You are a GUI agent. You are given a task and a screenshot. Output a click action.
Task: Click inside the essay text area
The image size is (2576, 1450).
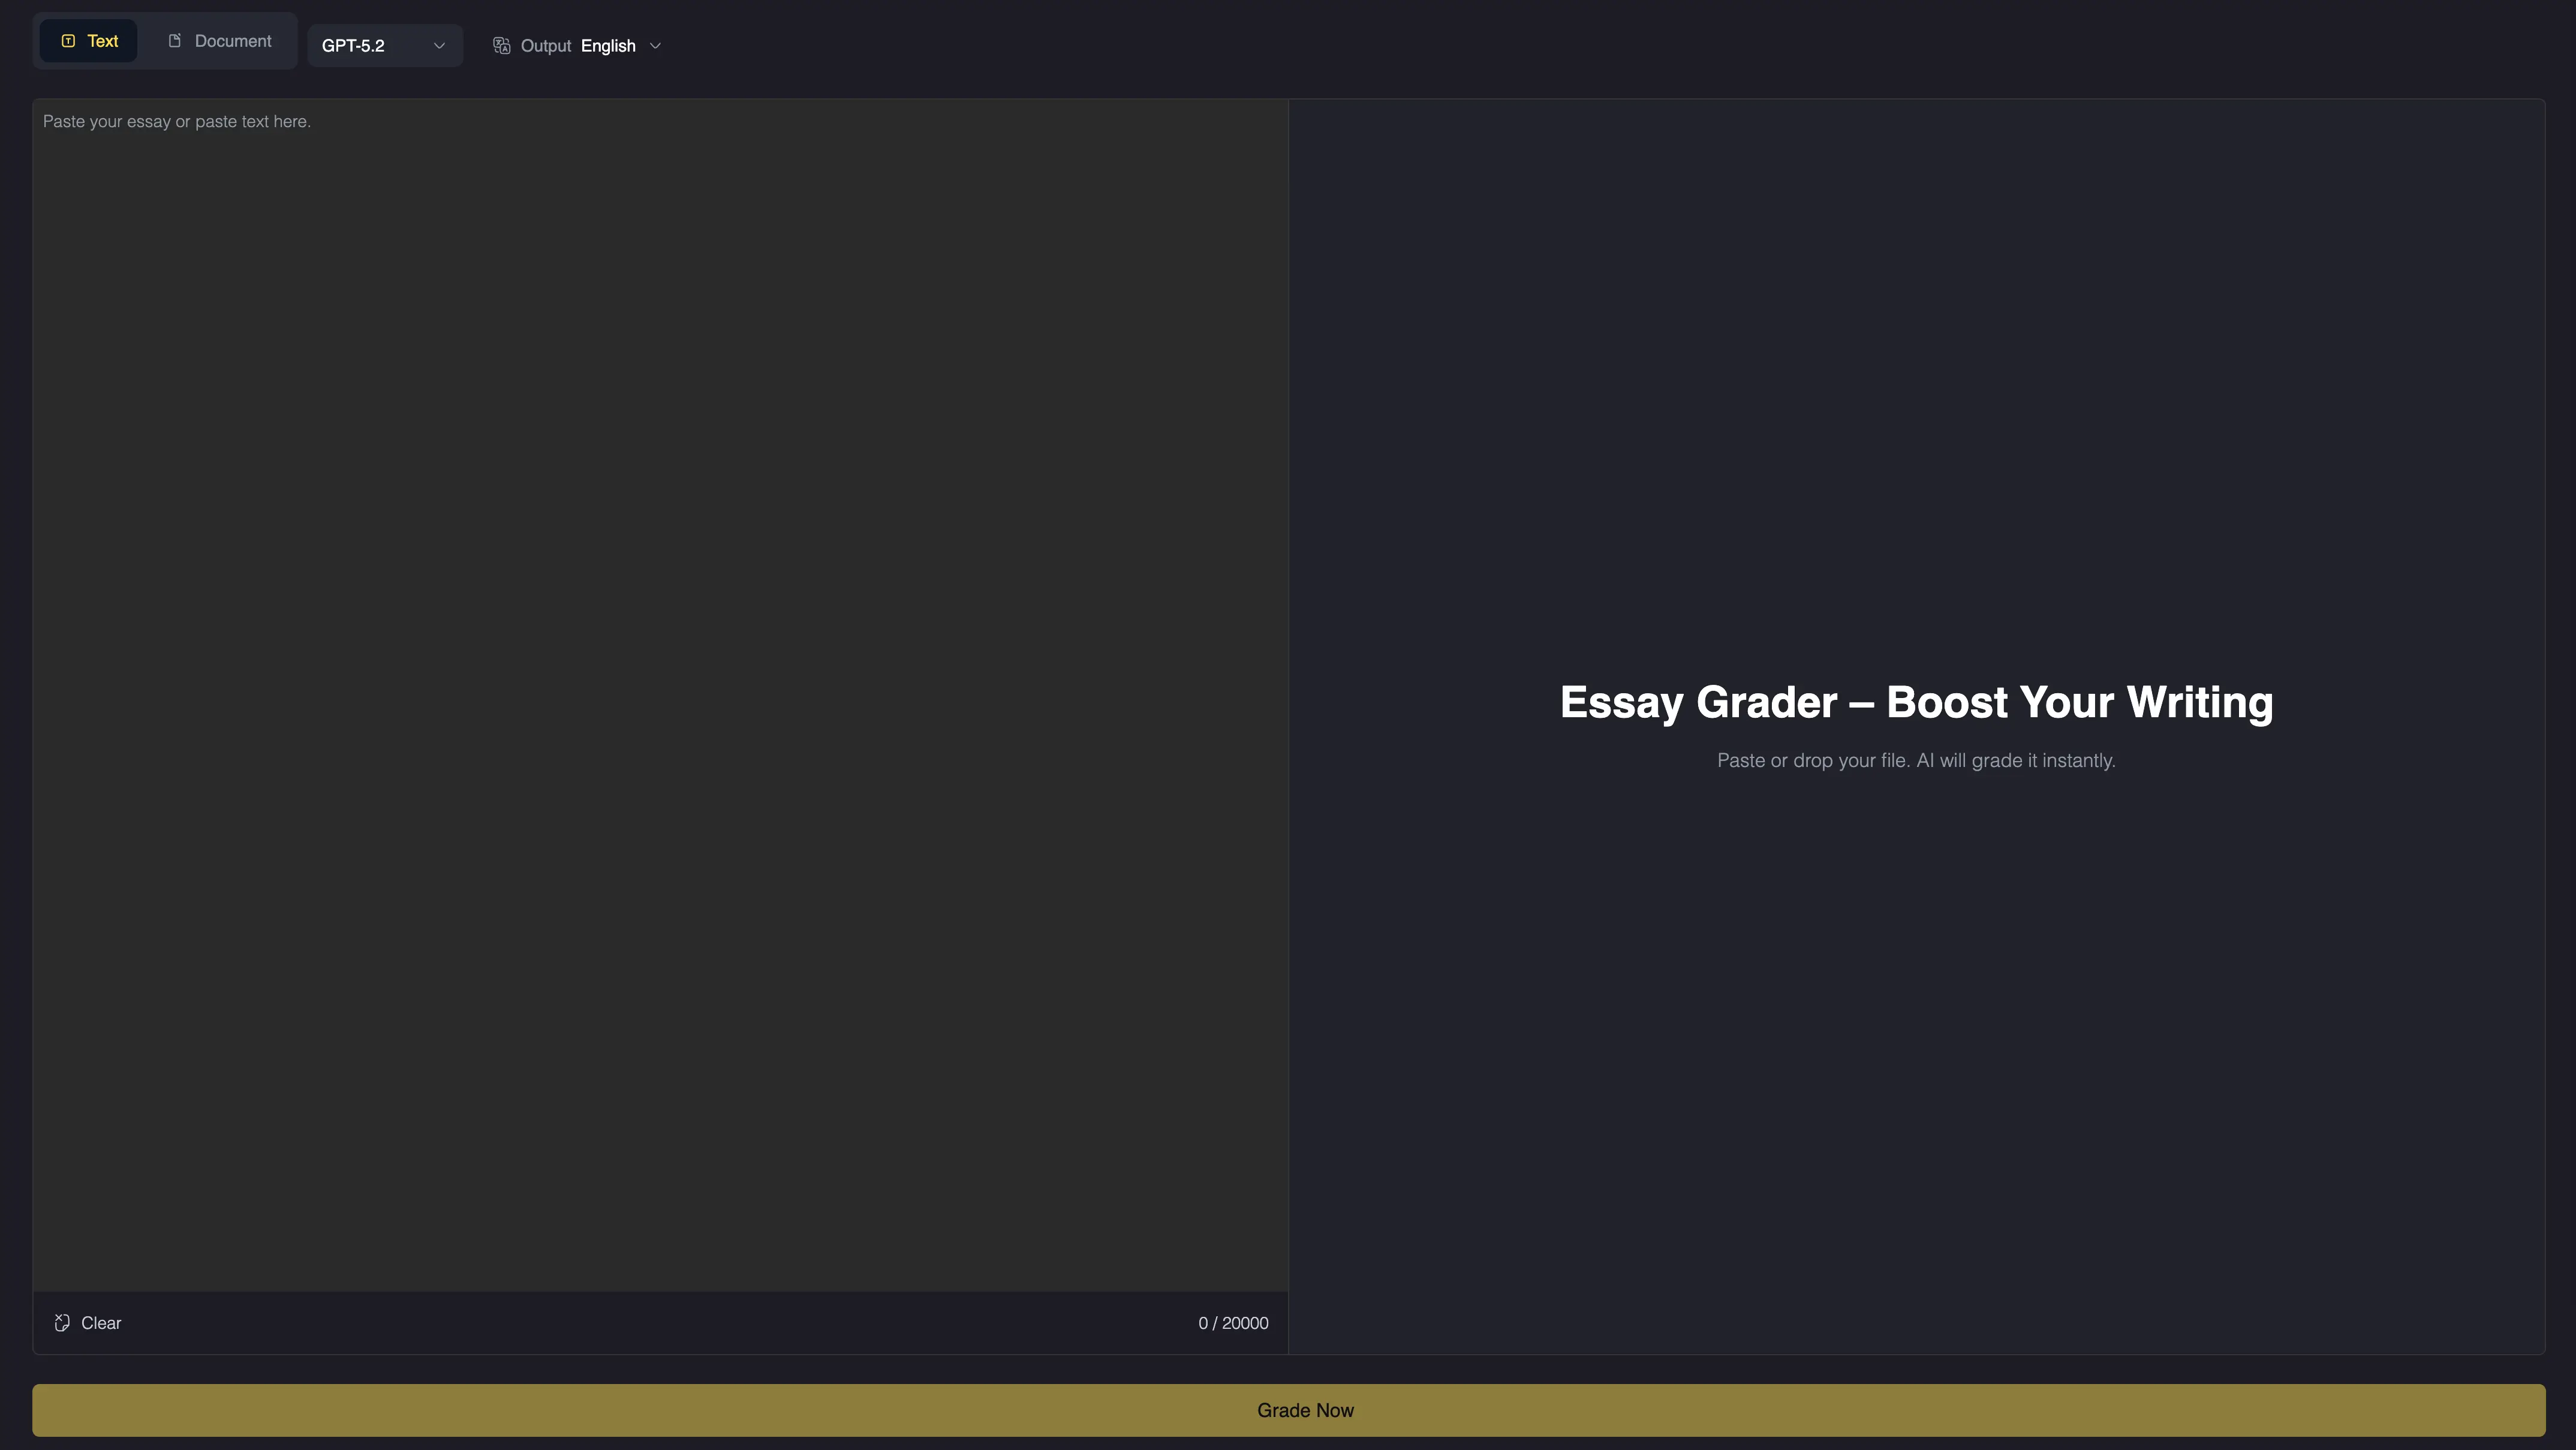[660, 700]
